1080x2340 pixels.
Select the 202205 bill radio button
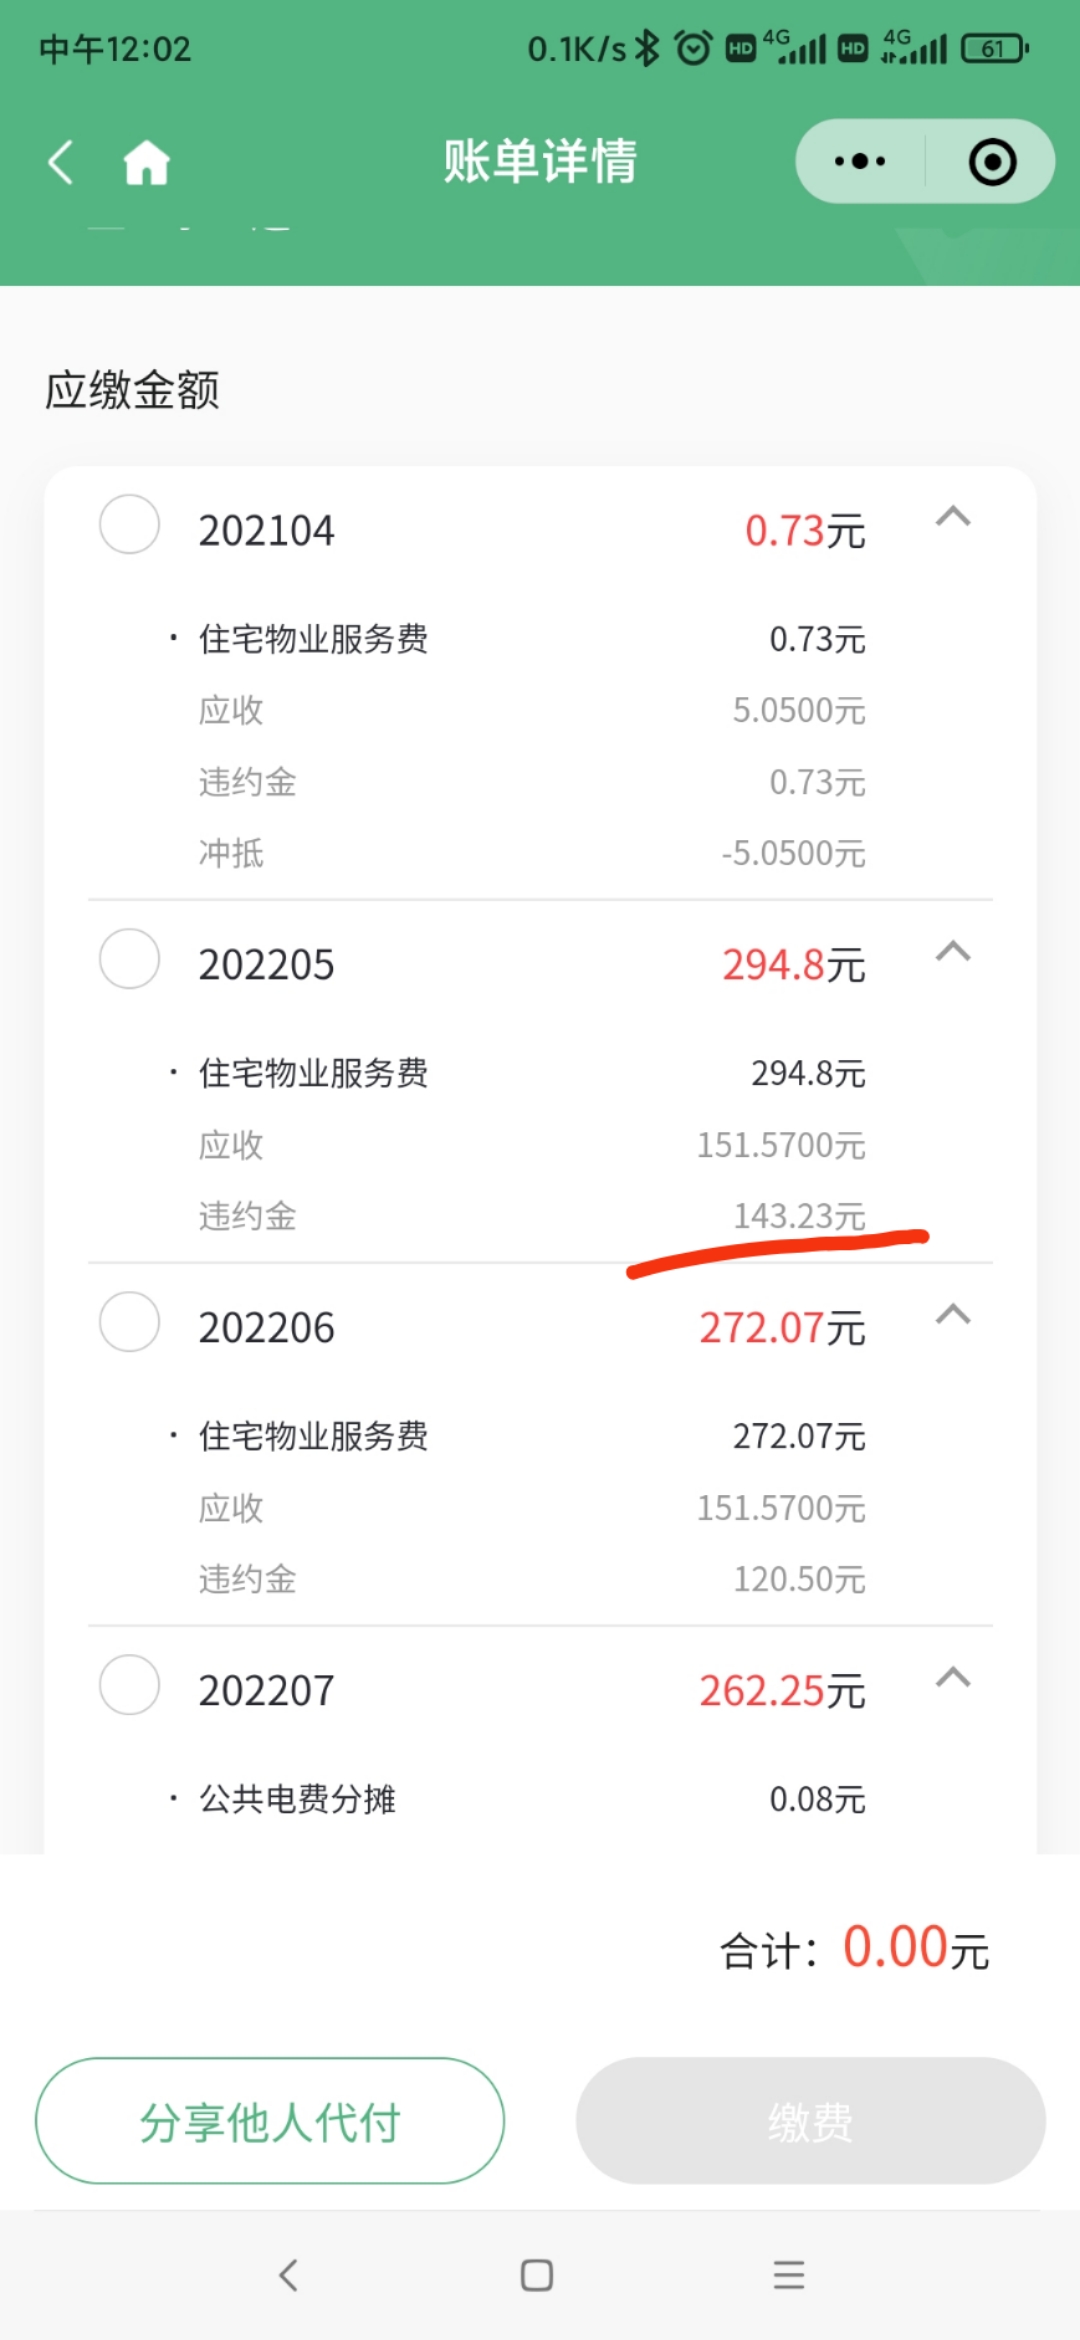pyautogui.click(x=130, y=960)
